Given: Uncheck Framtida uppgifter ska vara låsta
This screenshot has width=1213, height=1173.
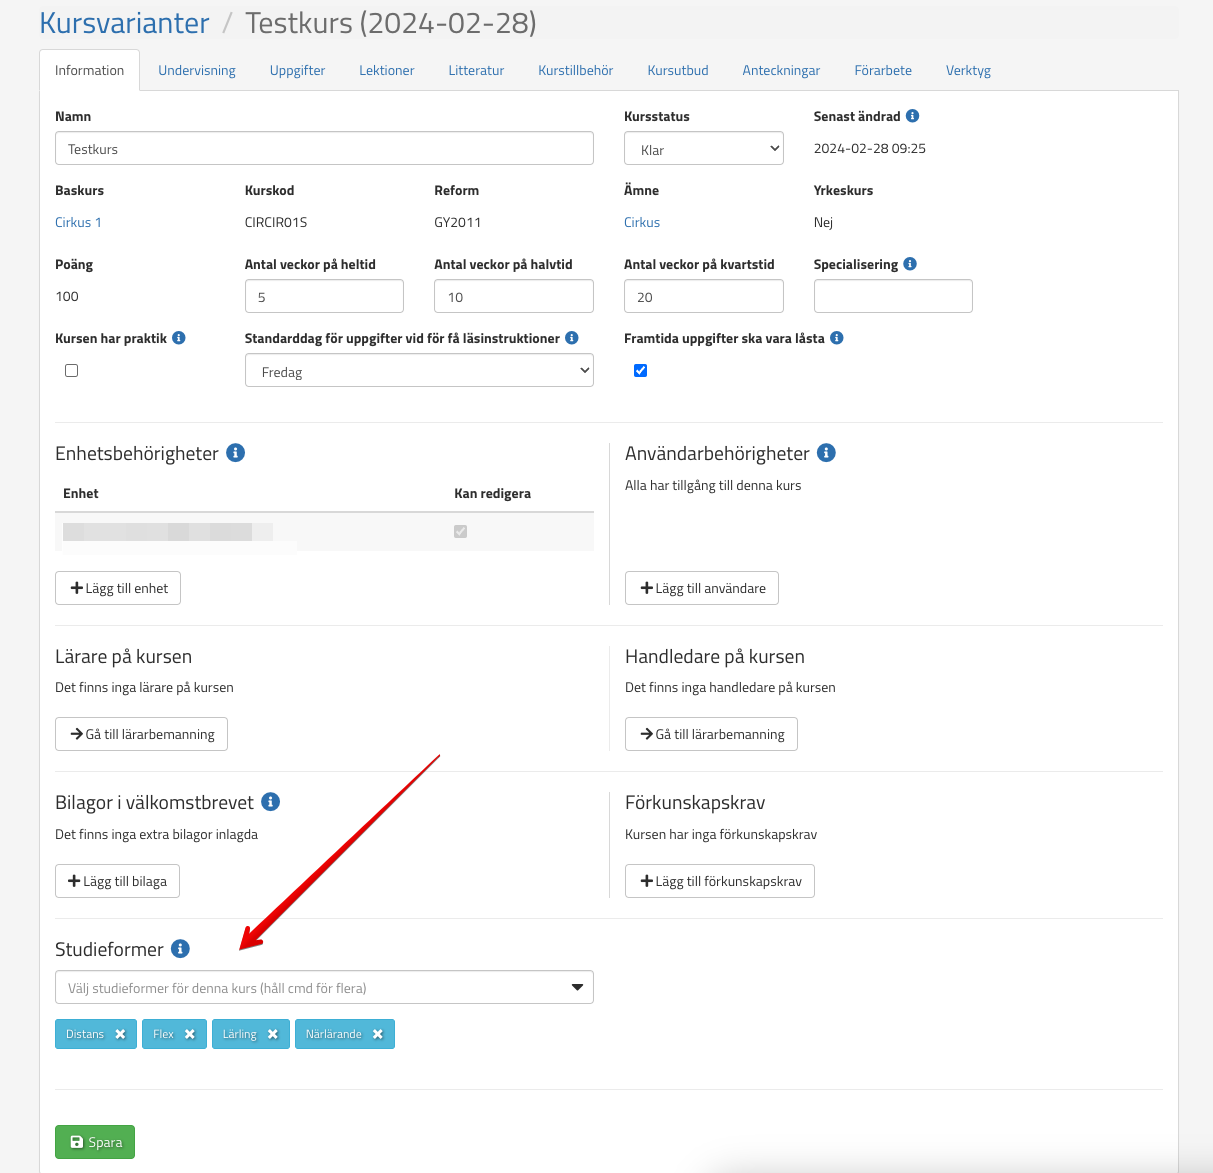Looking at the screenshot, I should (640, 371).
